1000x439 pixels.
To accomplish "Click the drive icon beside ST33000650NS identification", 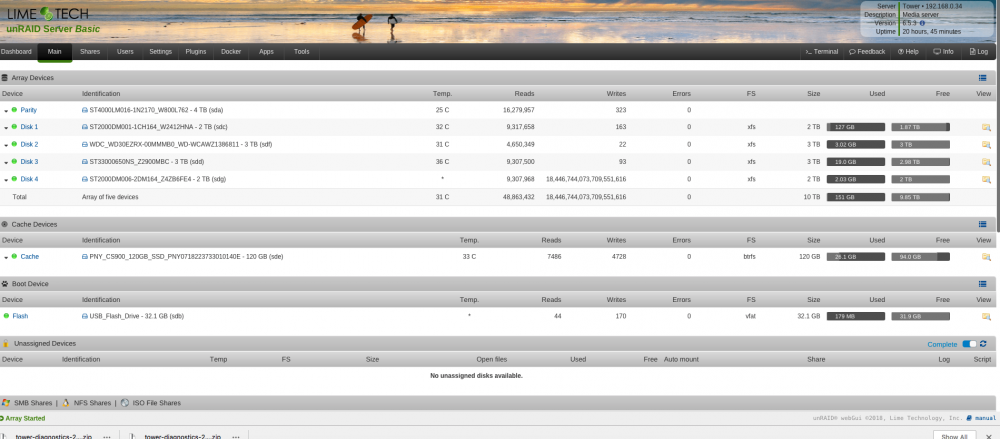I will [85, 161].
